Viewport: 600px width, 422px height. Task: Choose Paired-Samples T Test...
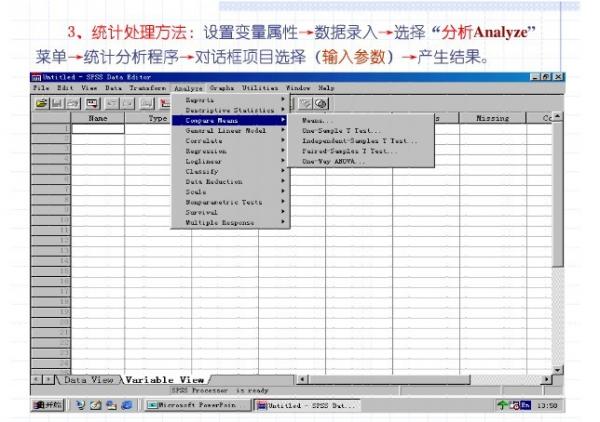click(361, 151)
